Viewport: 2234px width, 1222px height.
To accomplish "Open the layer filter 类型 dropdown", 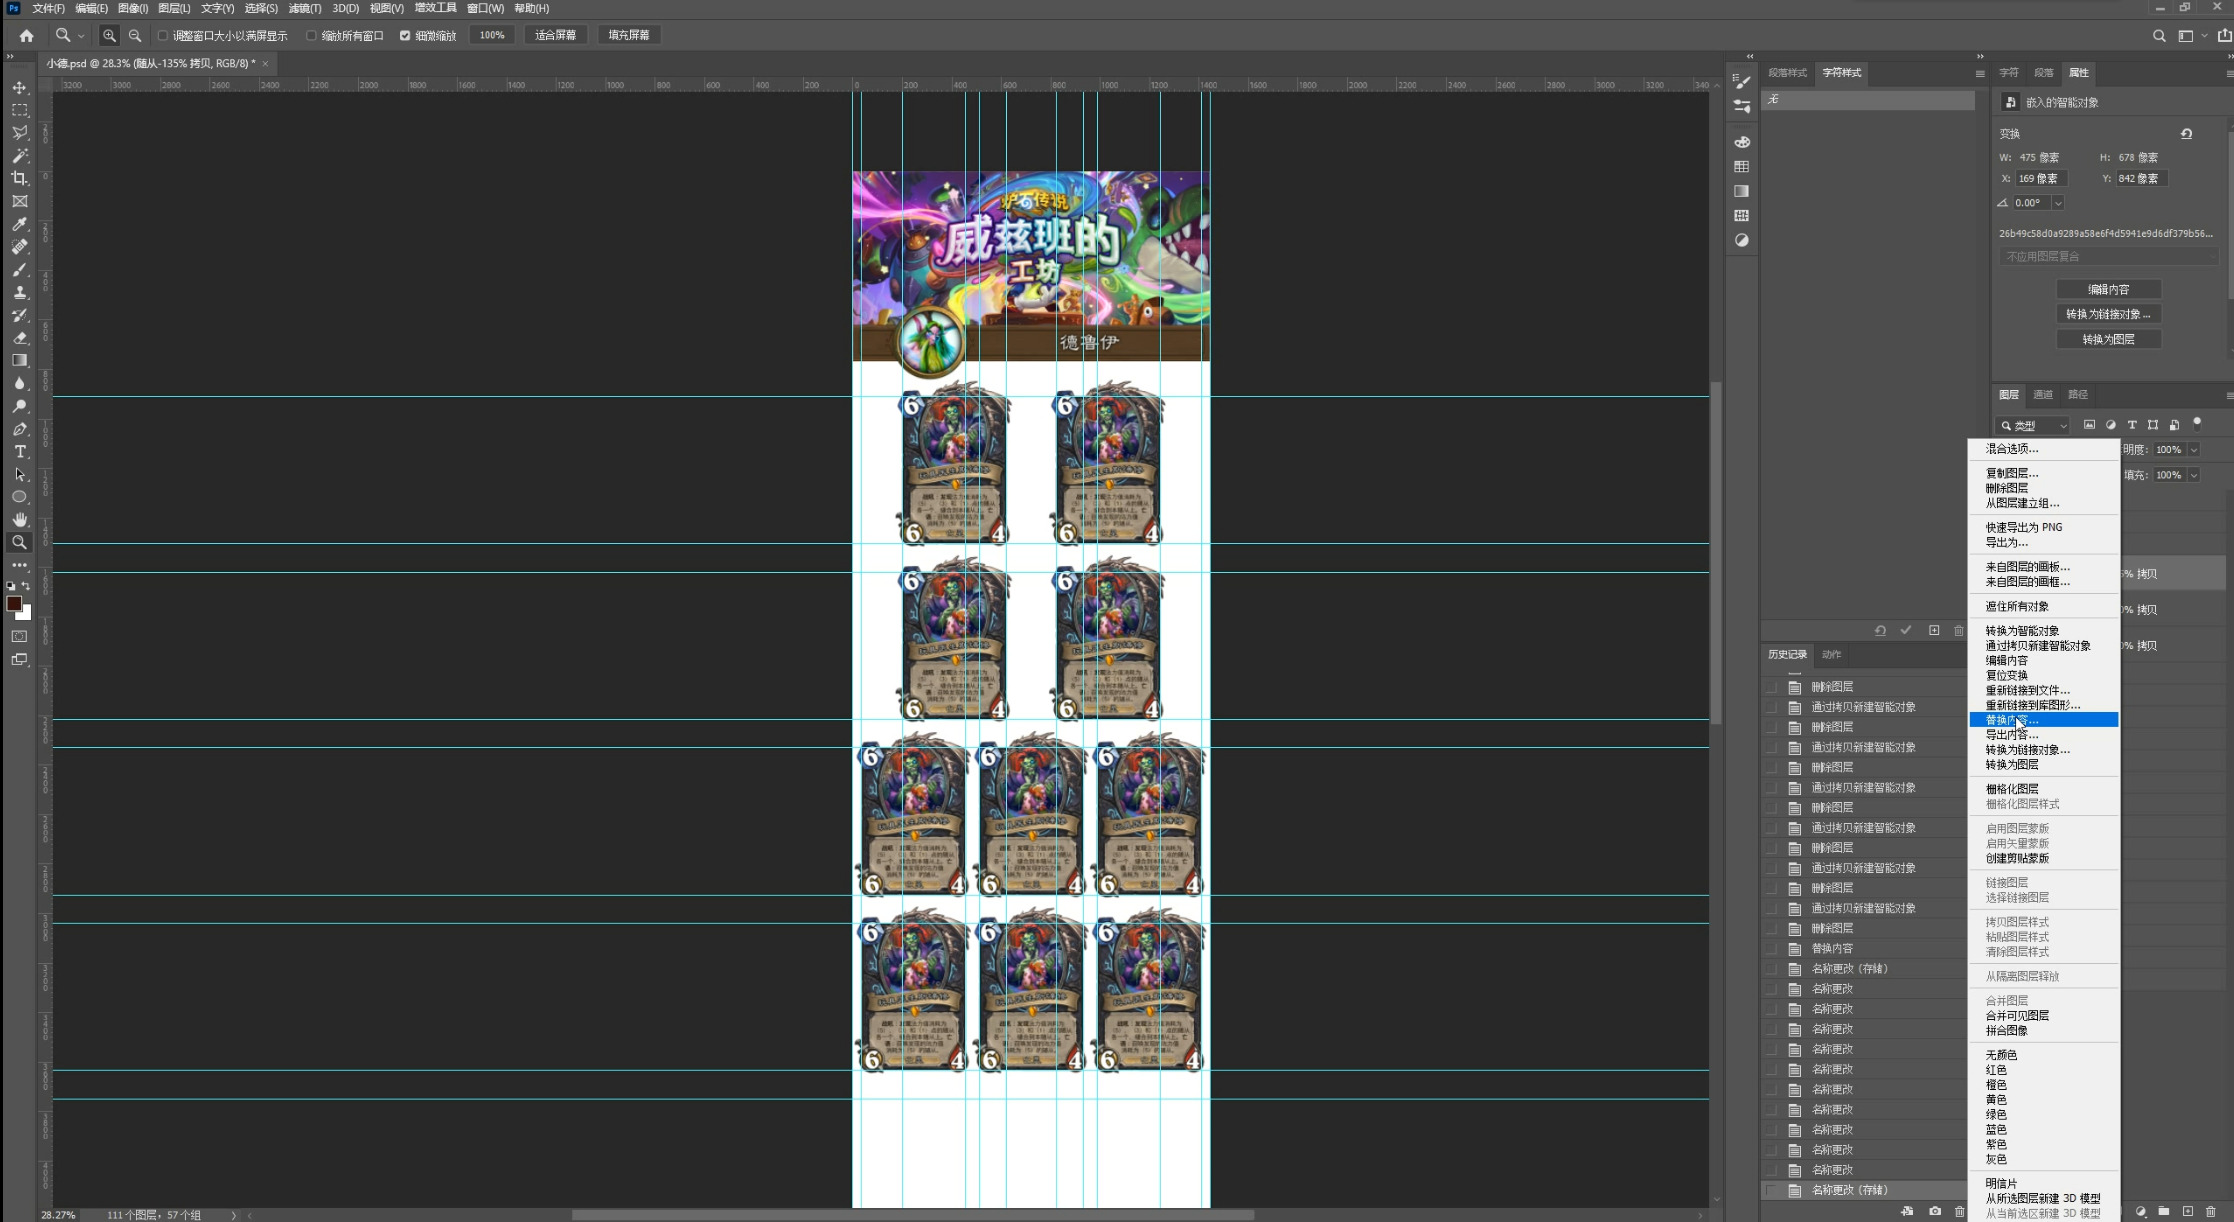I will (x=2035, y=425).
